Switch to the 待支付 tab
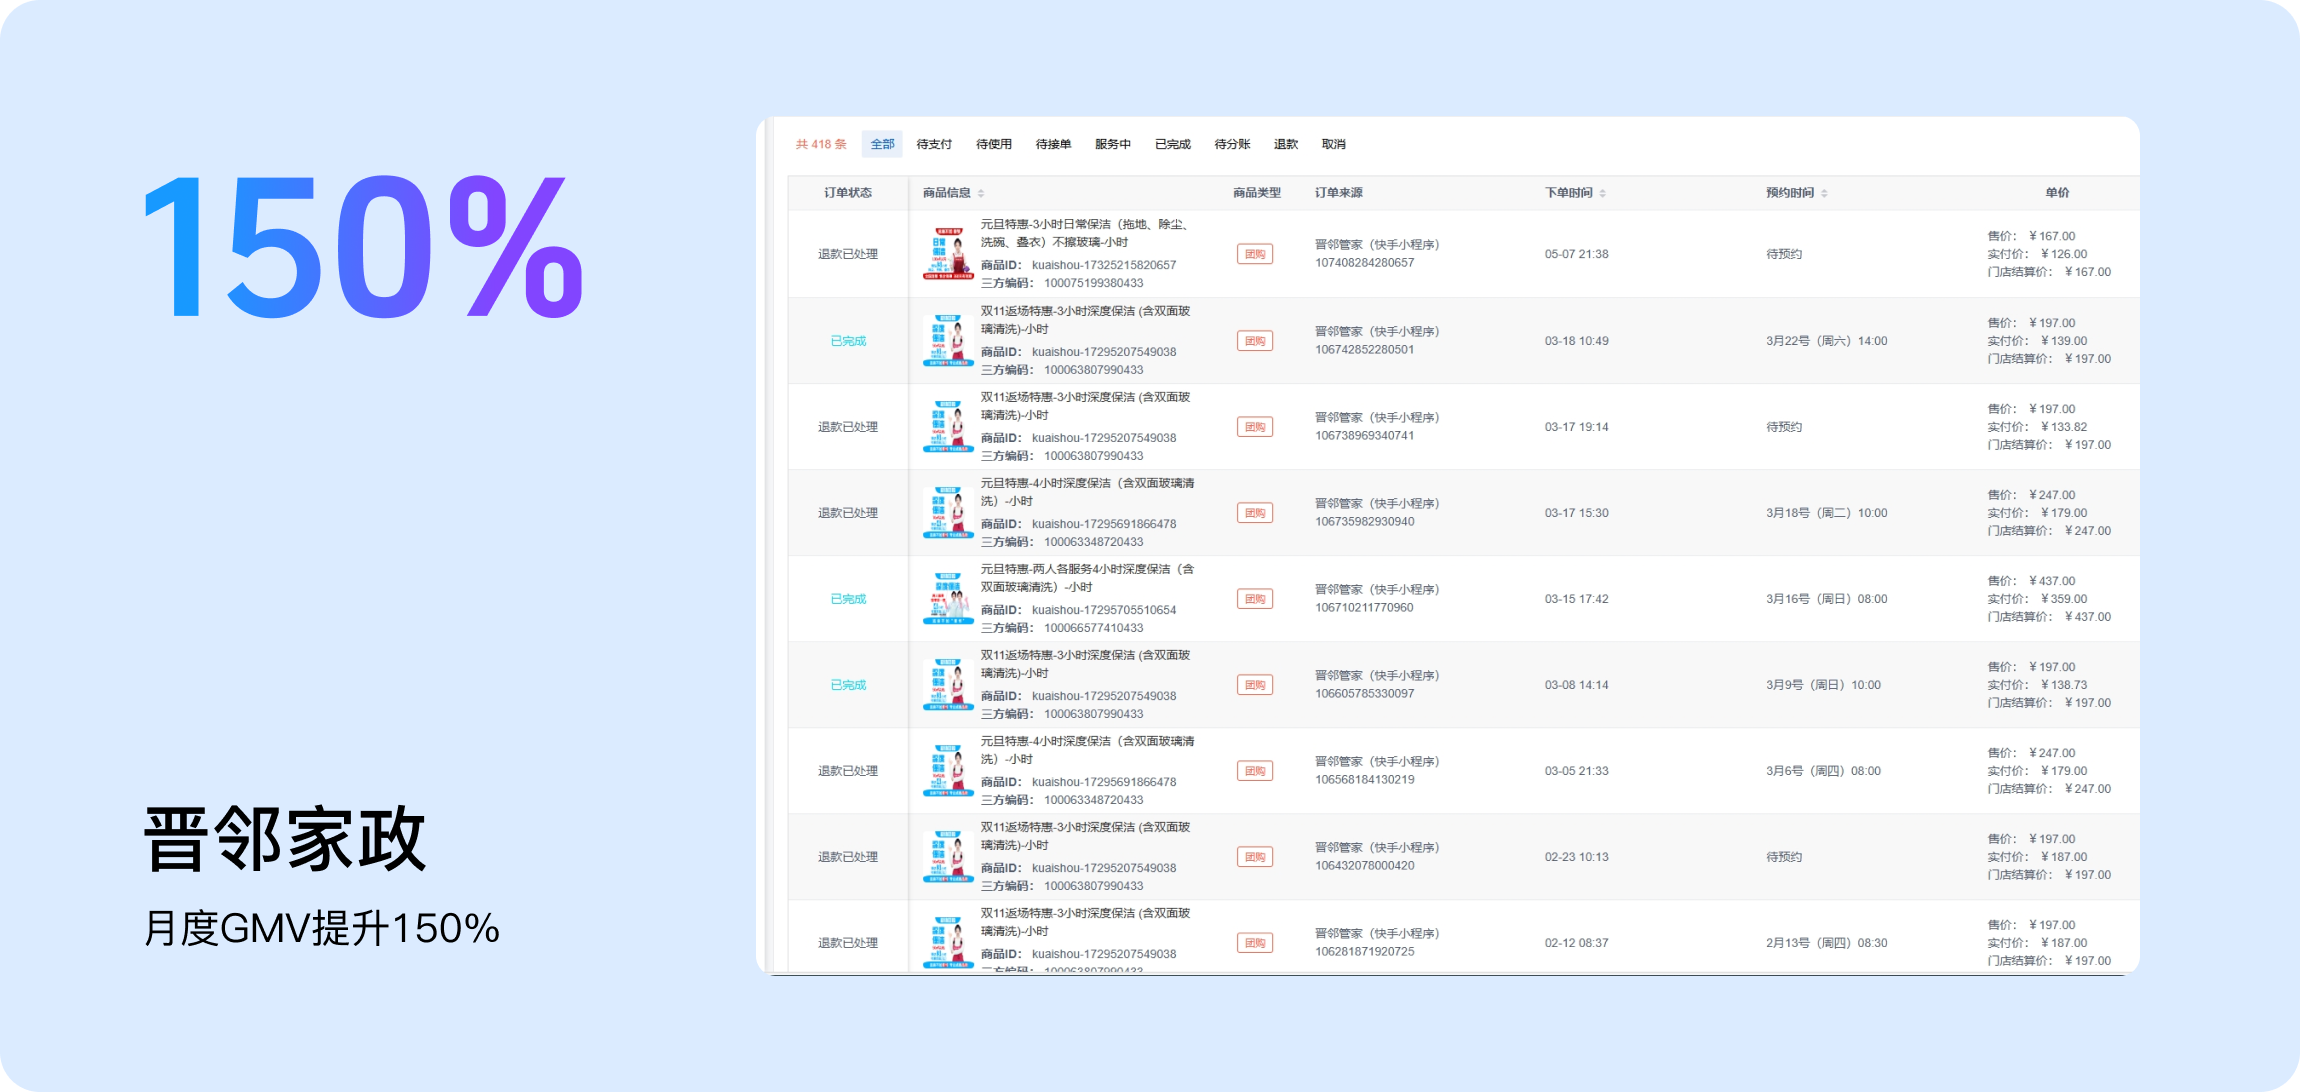Screen dimensions: 2300x1092 tap(934, 144)
